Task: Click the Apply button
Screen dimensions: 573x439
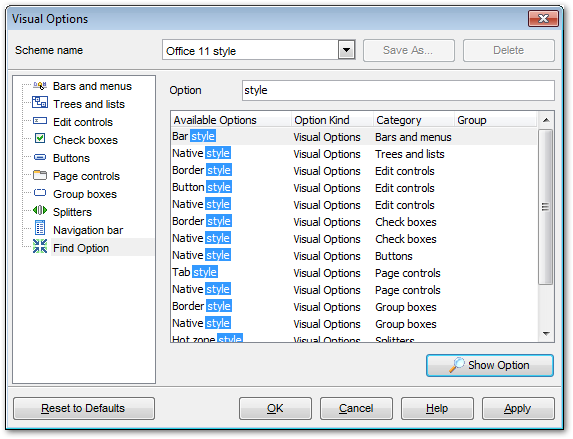Action: [518, 408]
